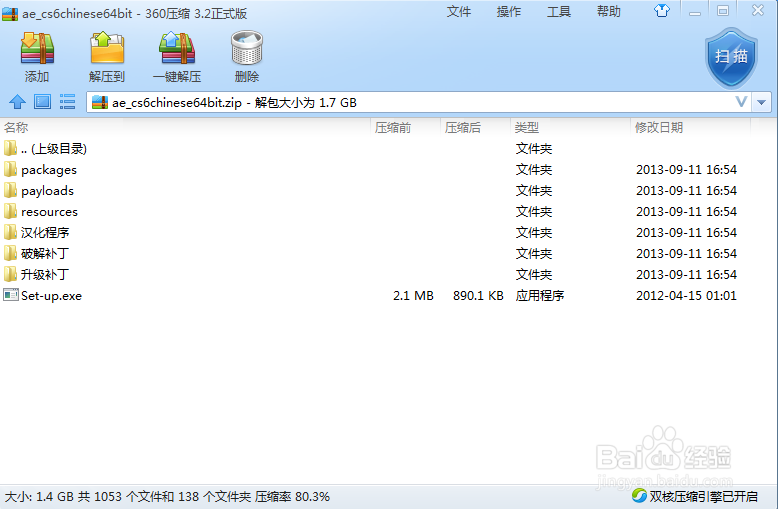Select the .. (上级目录) row text
Screen dimensions: 778x509
point(54,148)
